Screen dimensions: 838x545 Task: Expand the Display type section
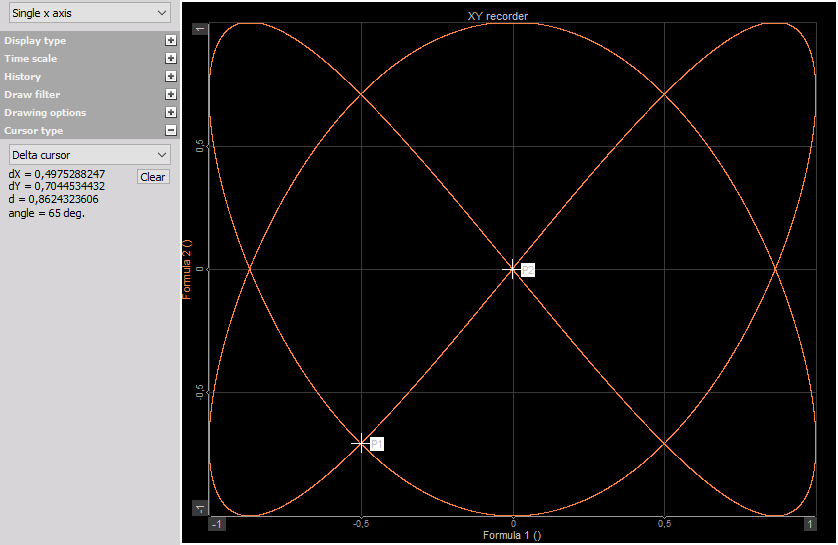170,41
